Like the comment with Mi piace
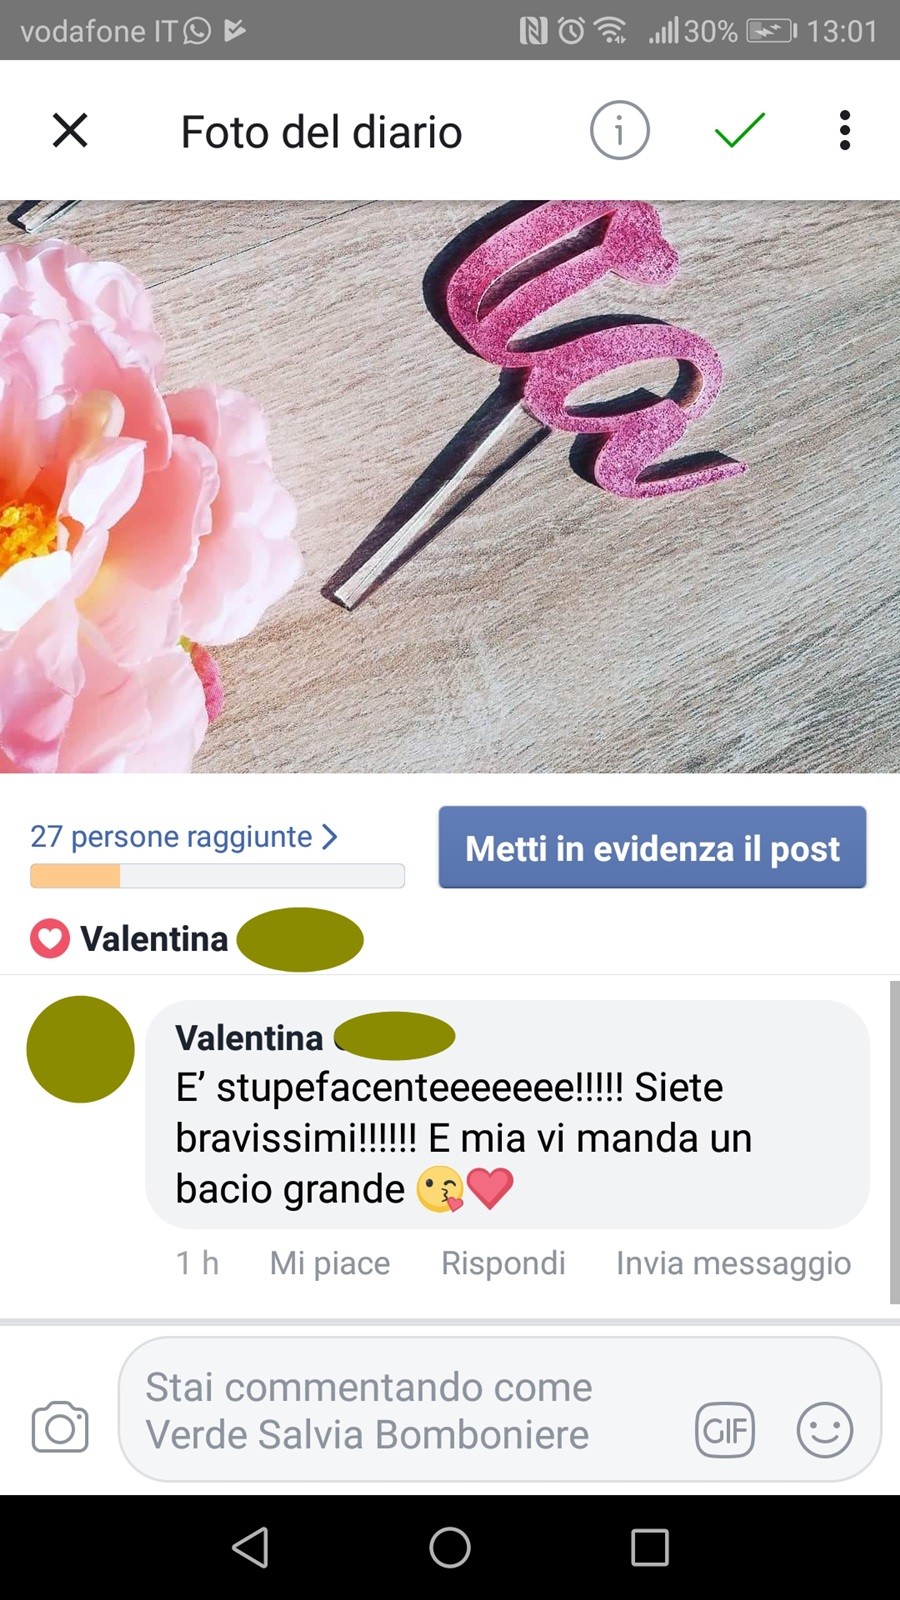The width and height of the screenshot is (900, 1600). 330,1263
